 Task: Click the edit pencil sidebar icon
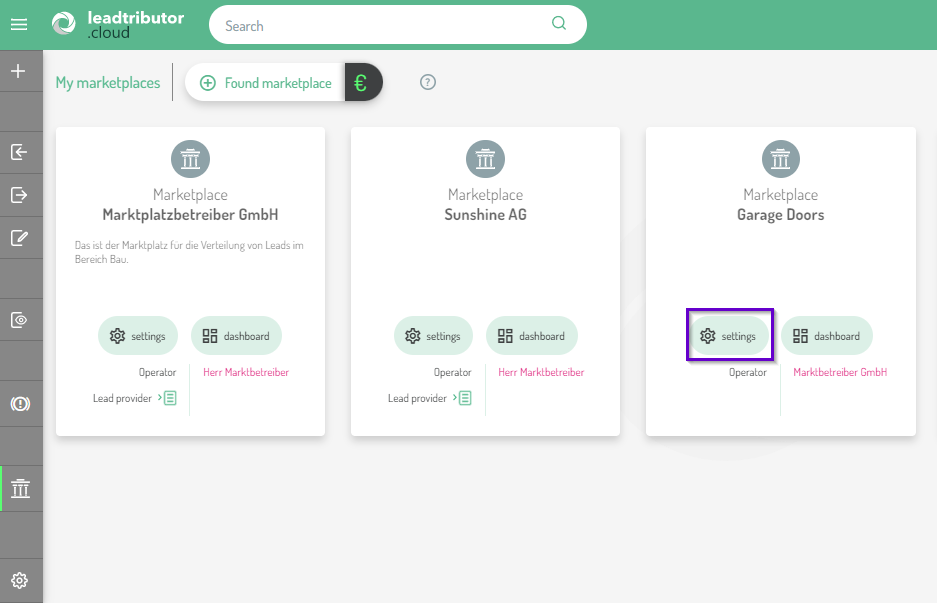[19, 238]
